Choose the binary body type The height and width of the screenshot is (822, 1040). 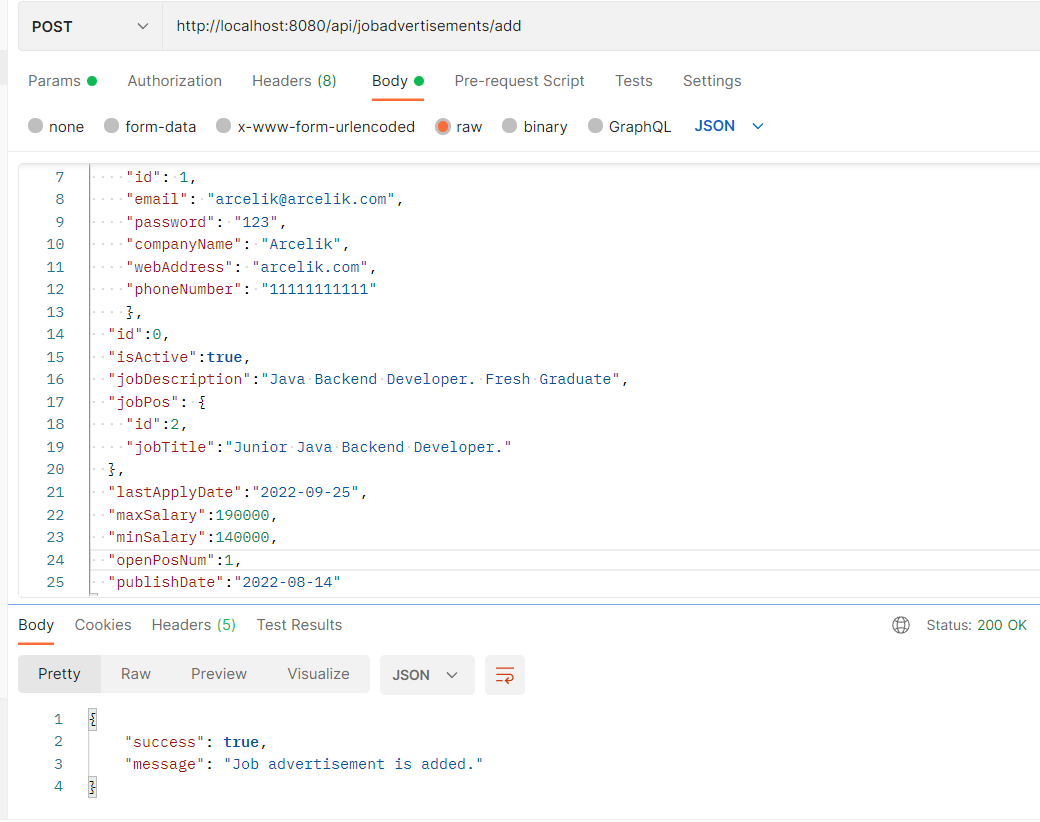pyautogui.click(x=535, y=126)
